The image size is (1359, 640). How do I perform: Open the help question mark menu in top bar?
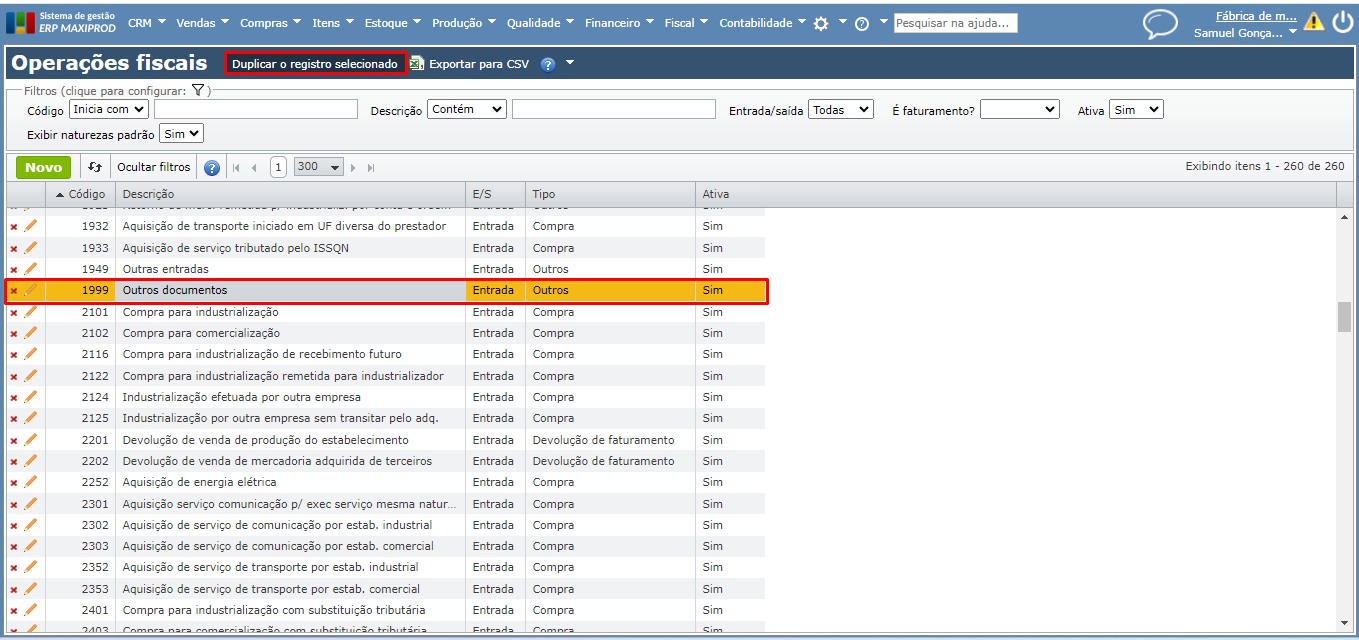coord(862,23)
